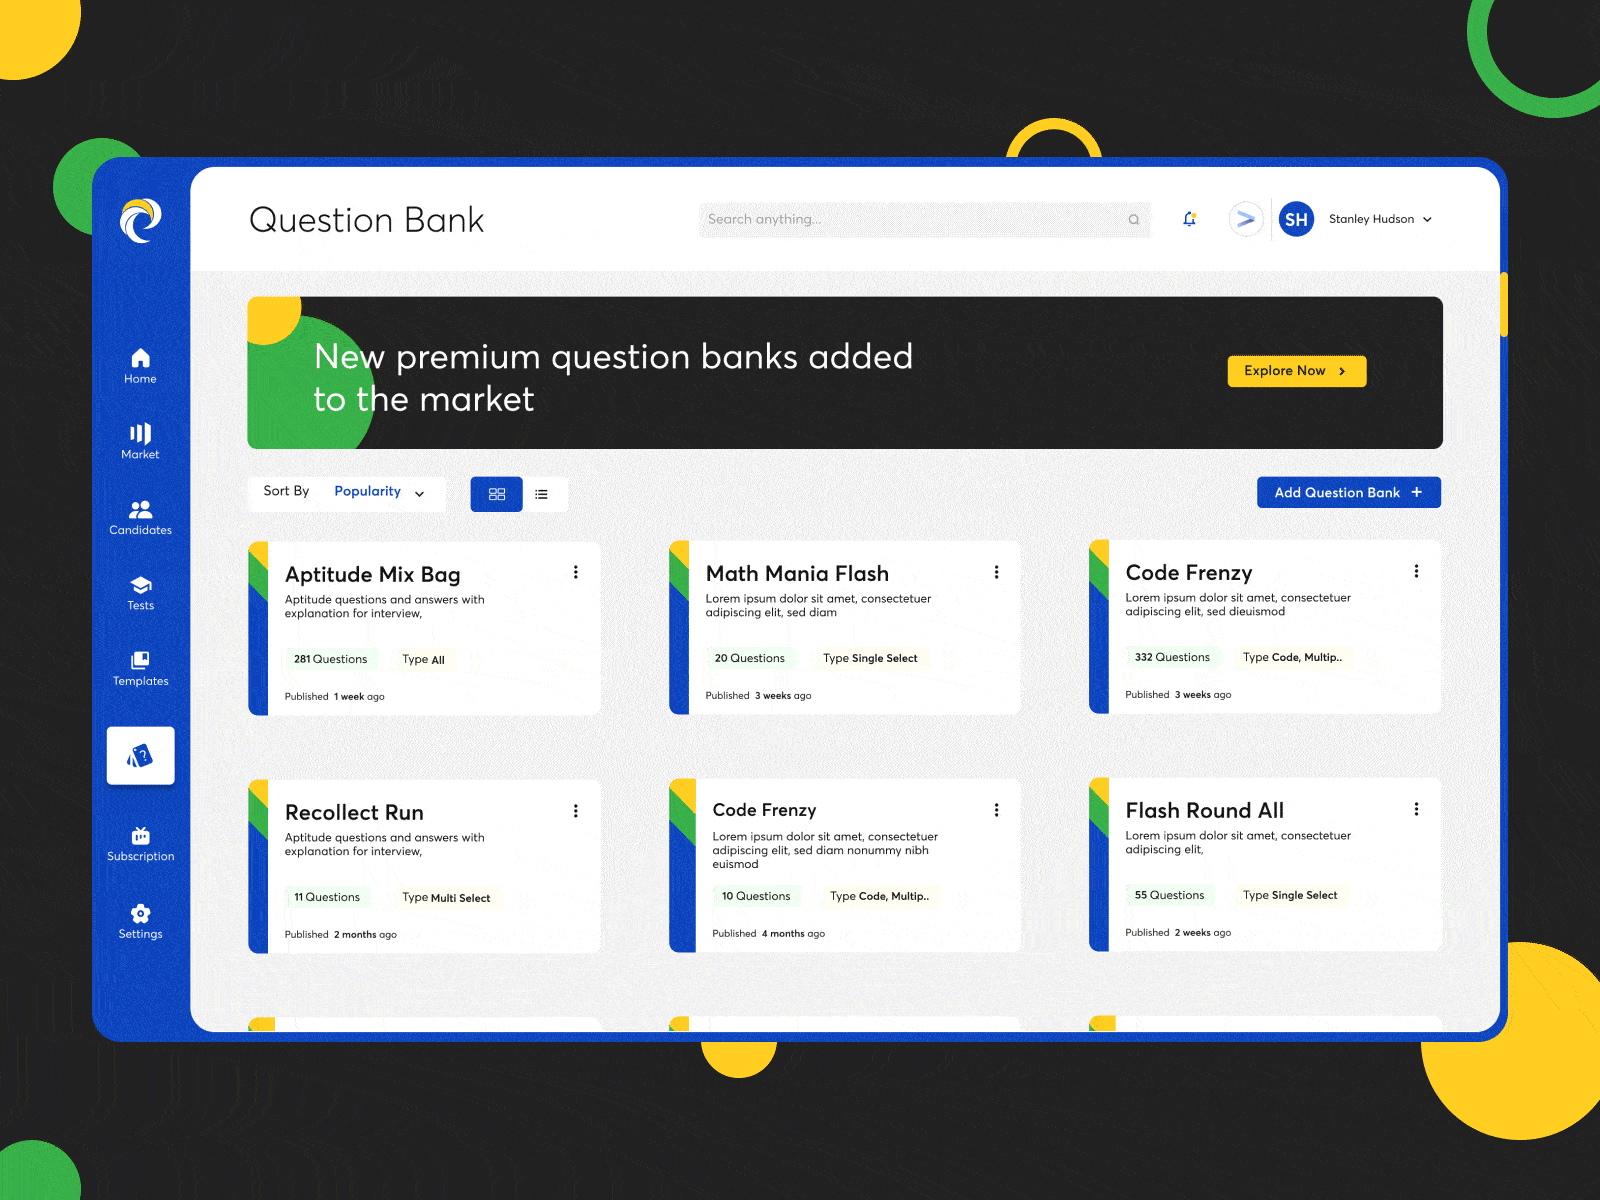Select the Tests sidebar icon

pyautogui.click(x=140, y=593)
